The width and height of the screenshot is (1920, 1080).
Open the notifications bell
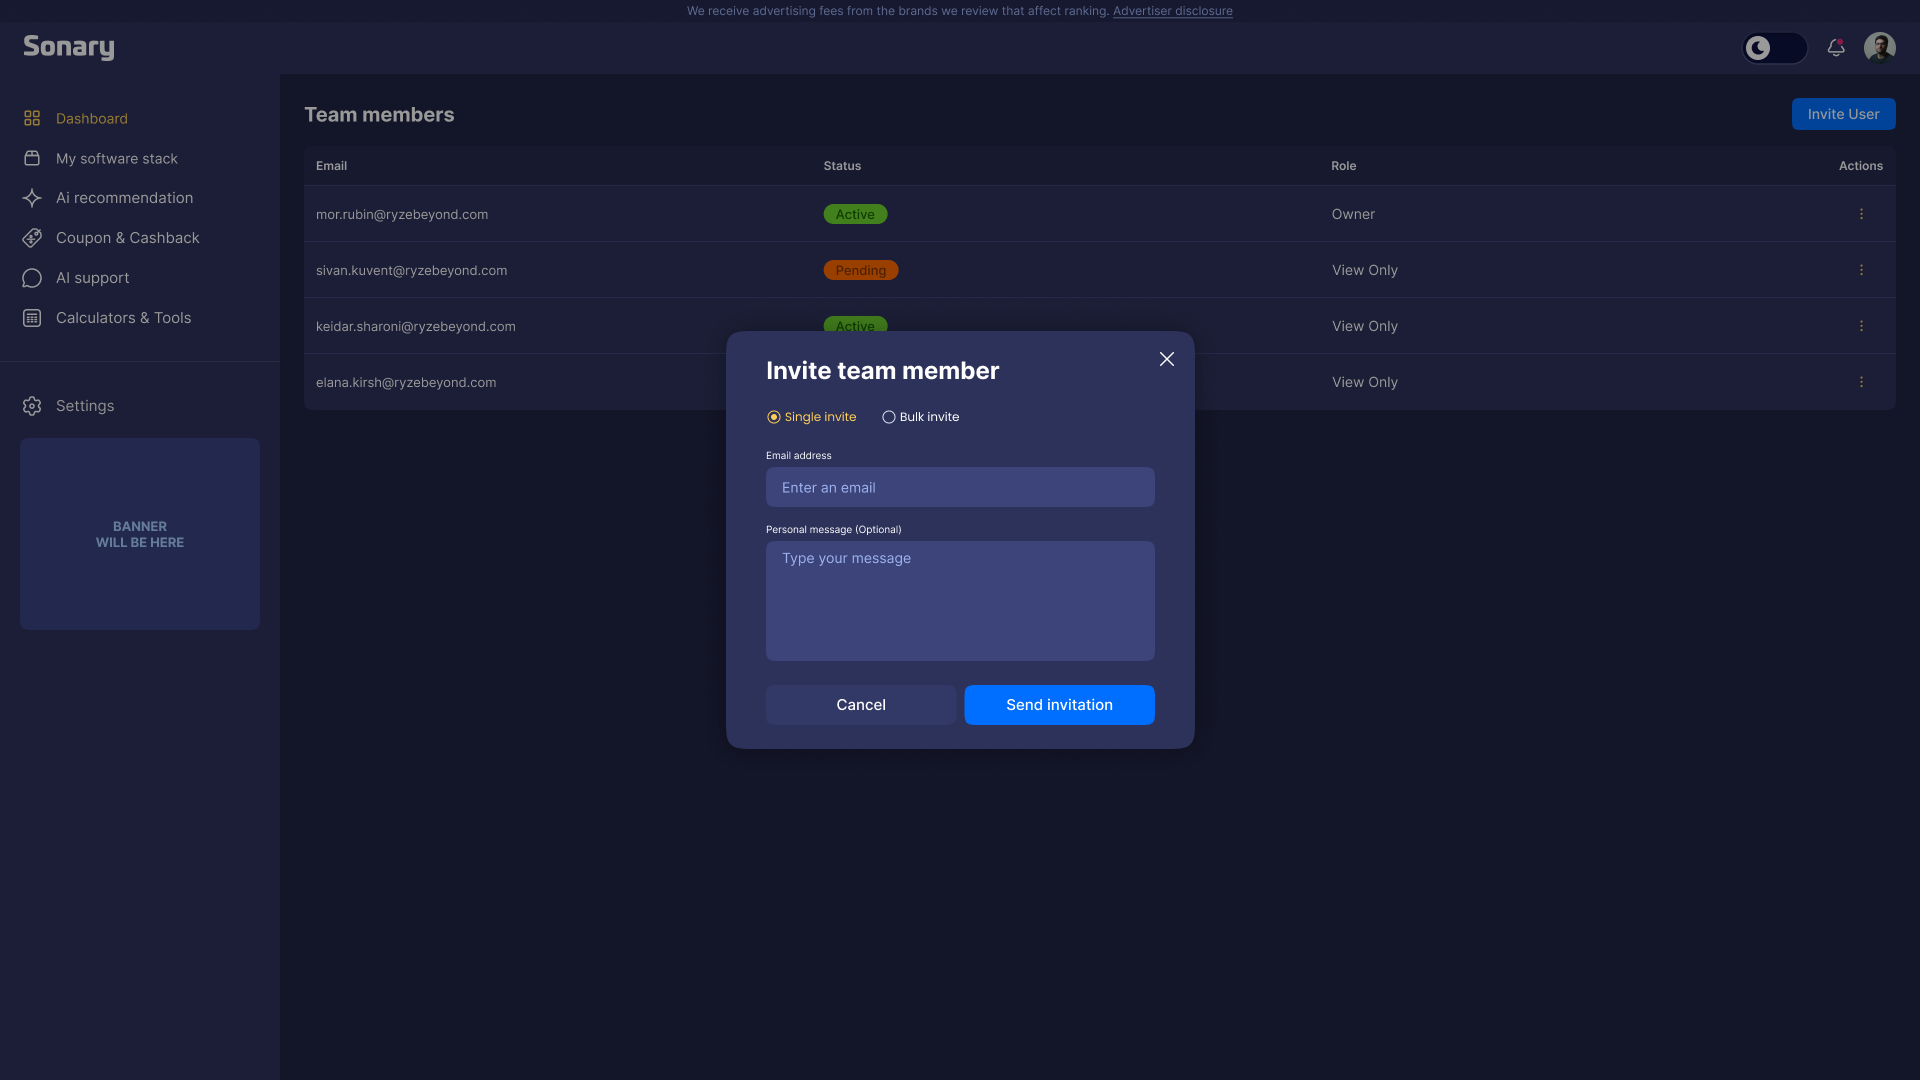click(1836, 47)
